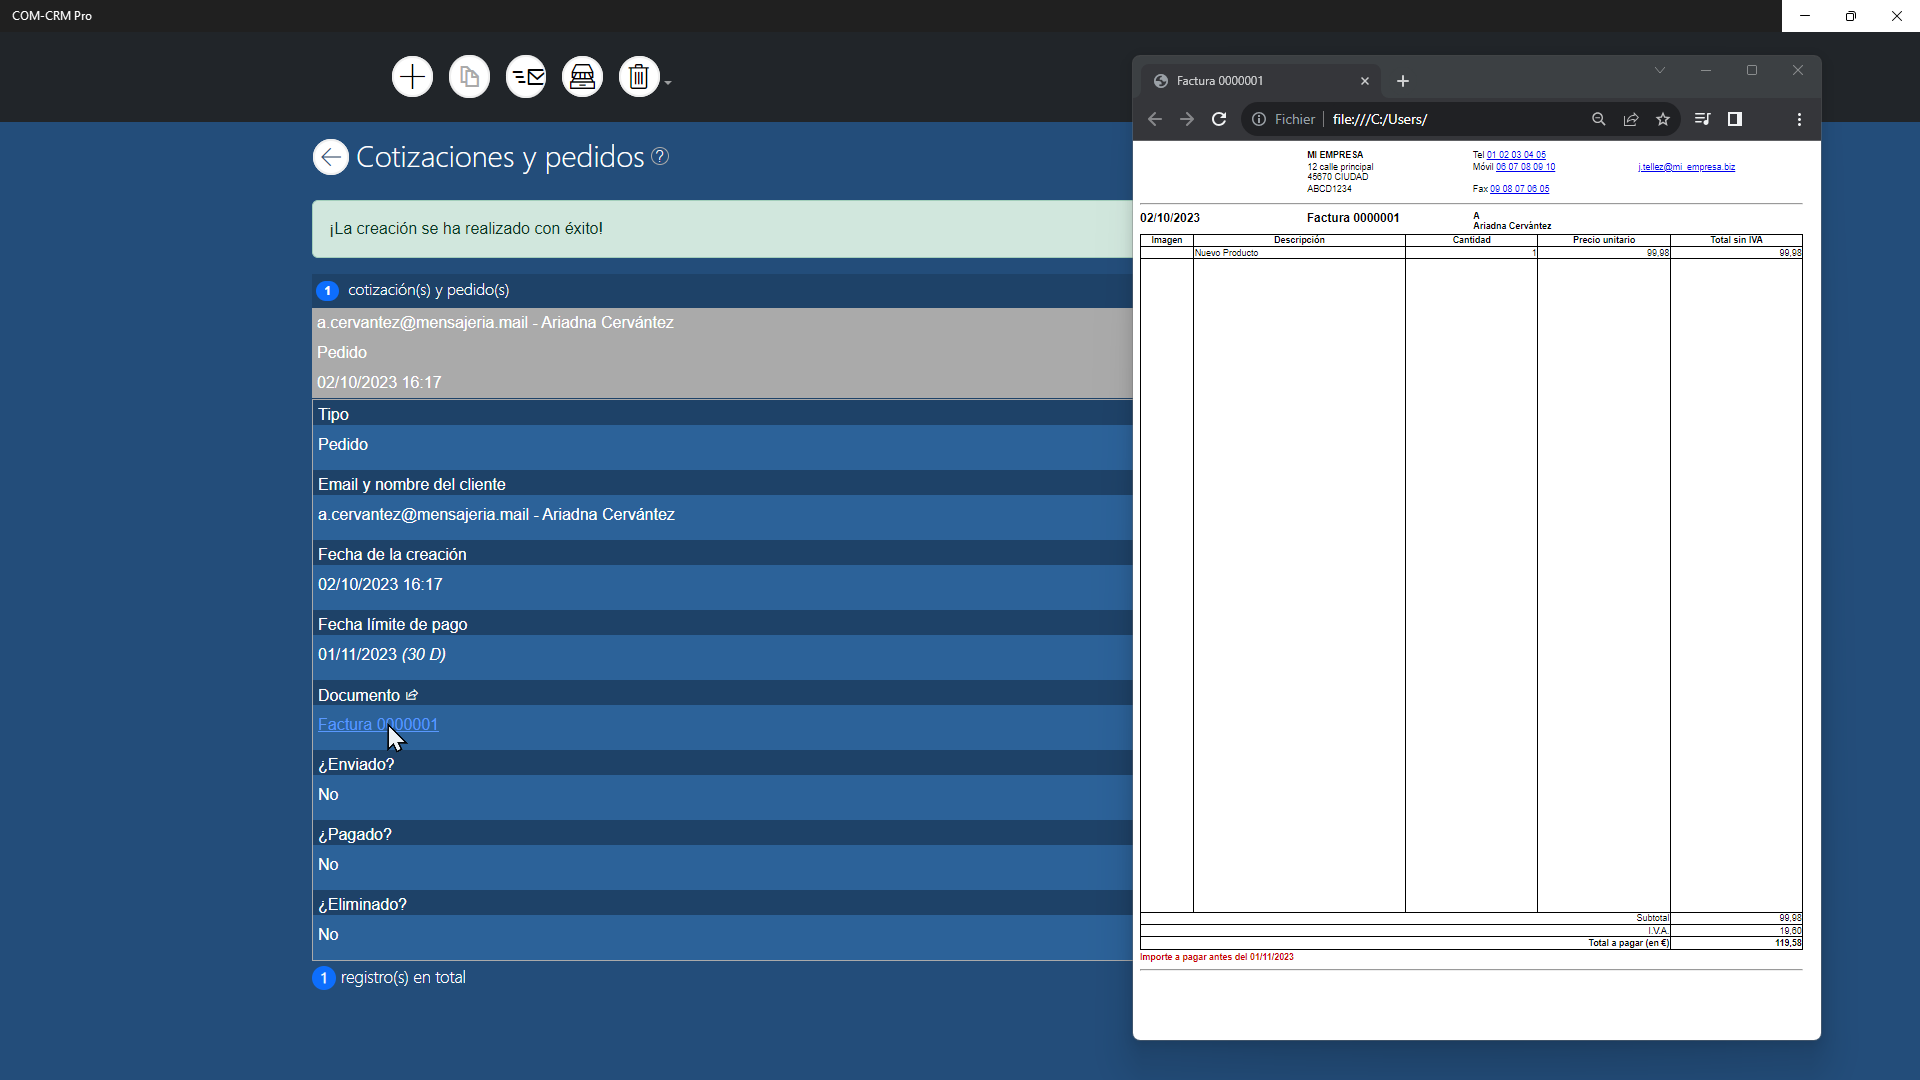Minimize the browser window

[x=1706, y=70]
